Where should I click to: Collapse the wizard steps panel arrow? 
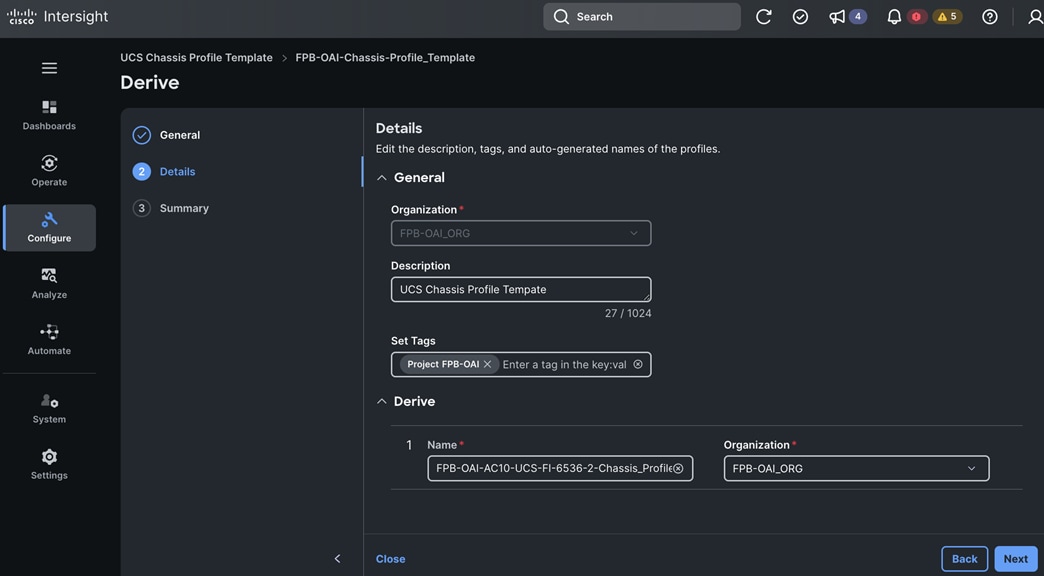point(338,559)
